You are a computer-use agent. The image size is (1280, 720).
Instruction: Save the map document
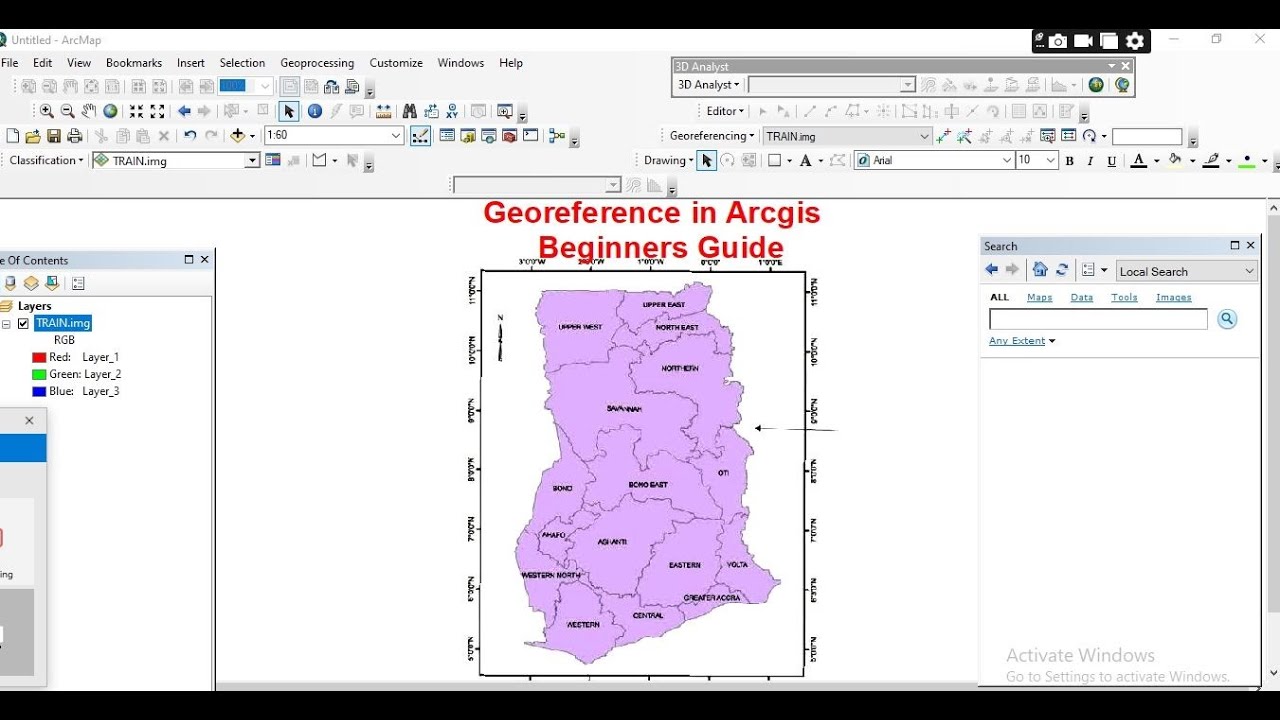click(54, 136)
